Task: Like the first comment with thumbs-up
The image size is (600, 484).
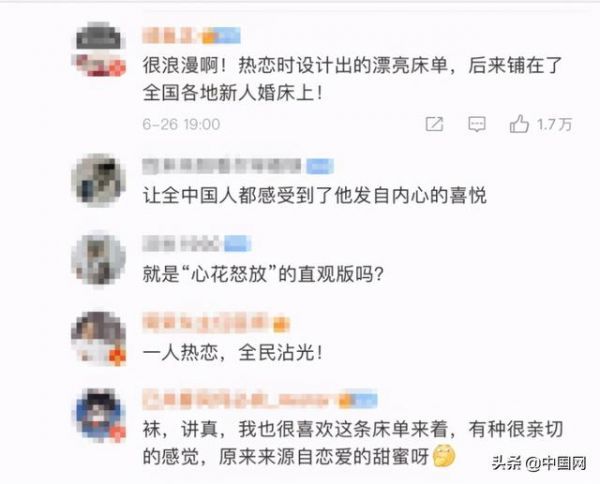Action: coord(519,124)
